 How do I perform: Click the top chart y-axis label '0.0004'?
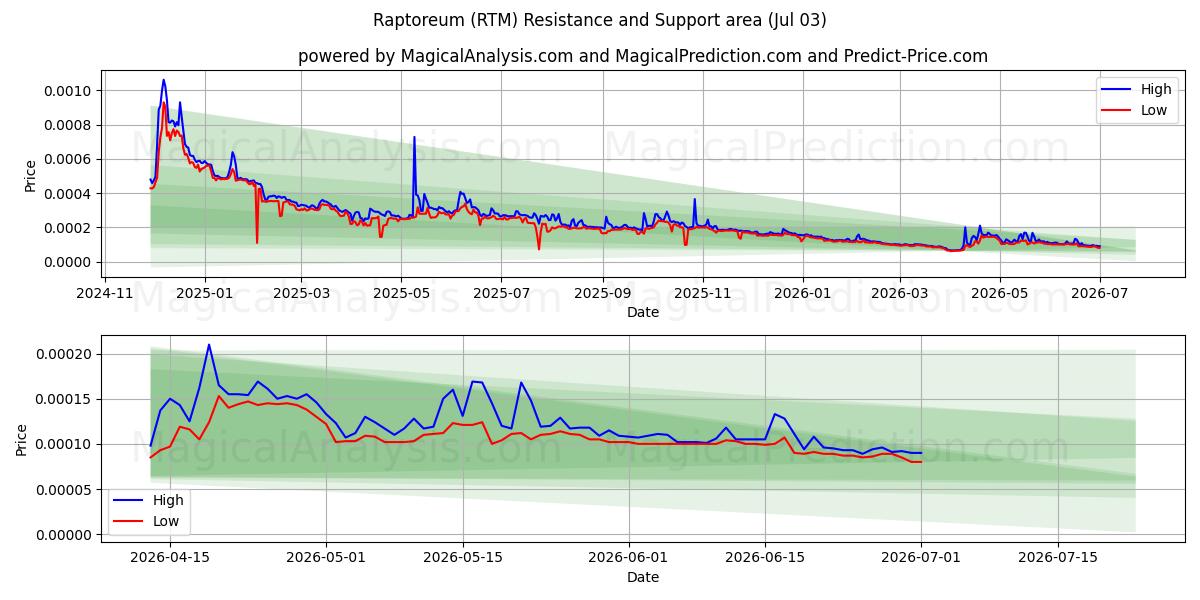68,193
